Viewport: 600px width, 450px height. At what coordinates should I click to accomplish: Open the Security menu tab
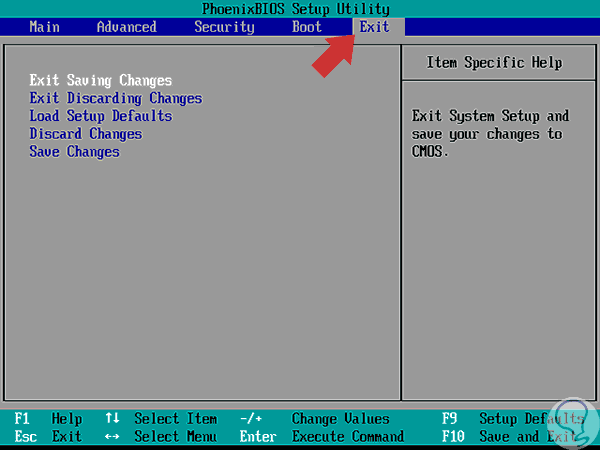[x=224, y=27]
